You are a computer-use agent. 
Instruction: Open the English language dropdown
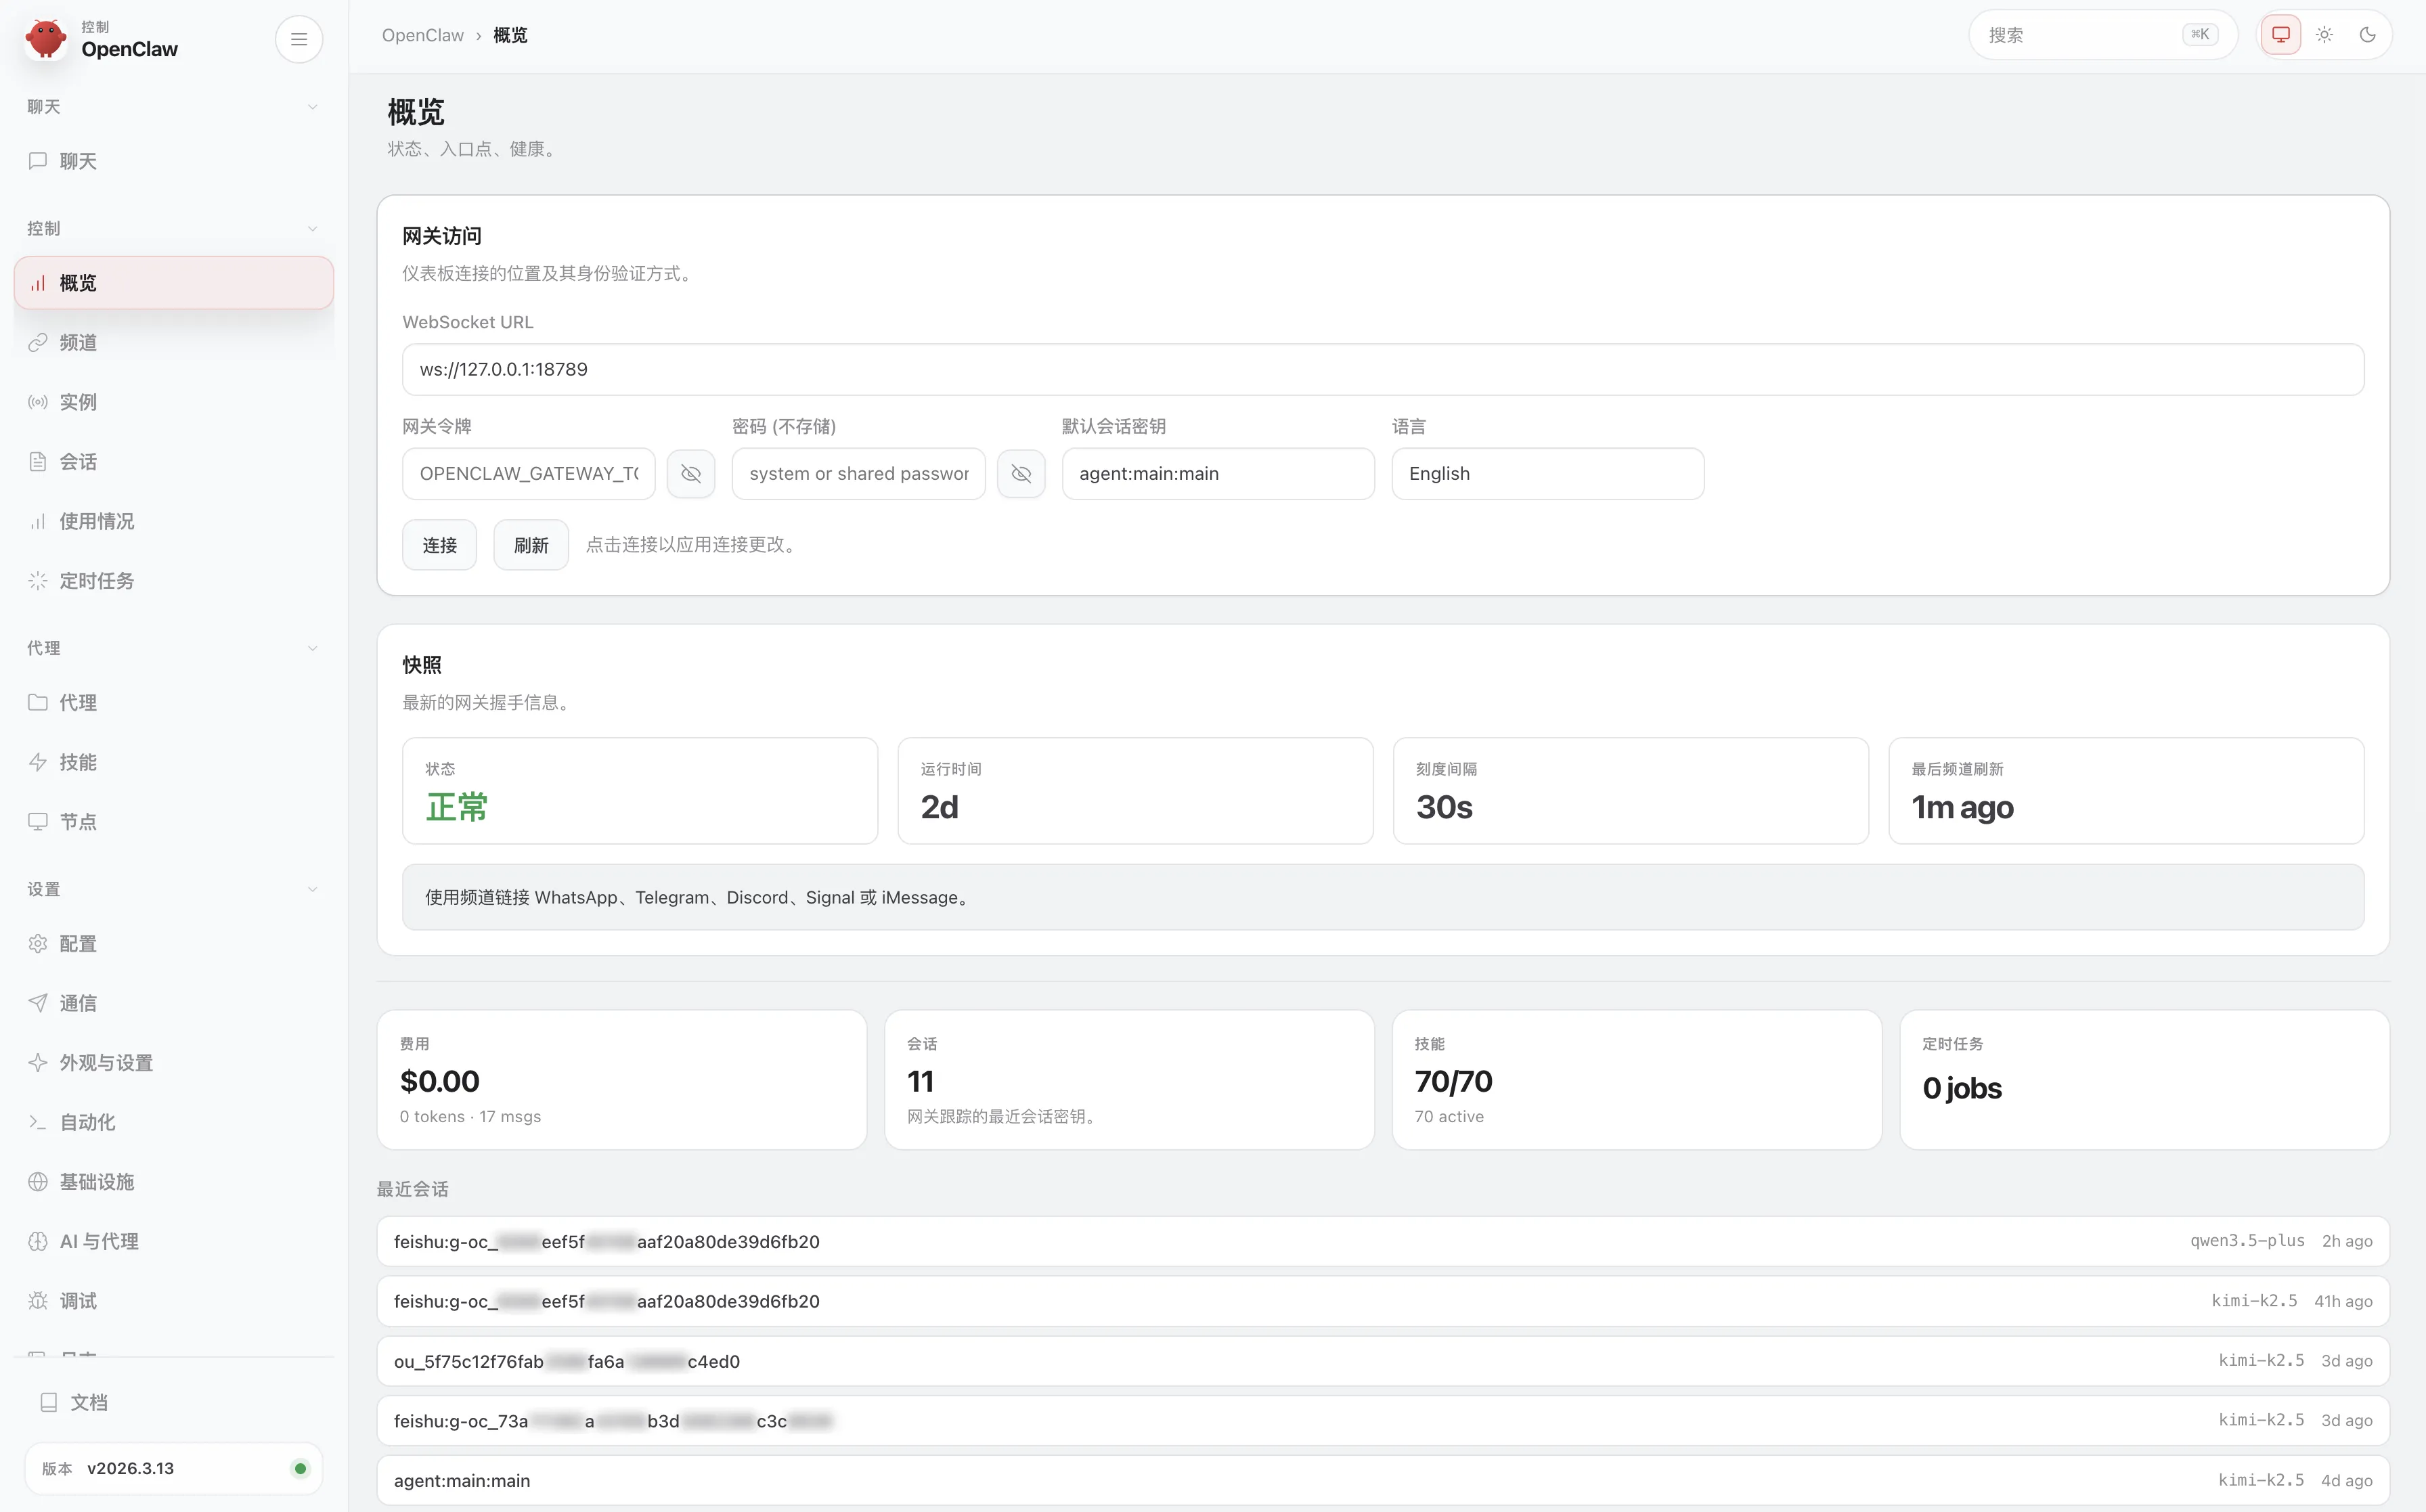[1547, 474]
